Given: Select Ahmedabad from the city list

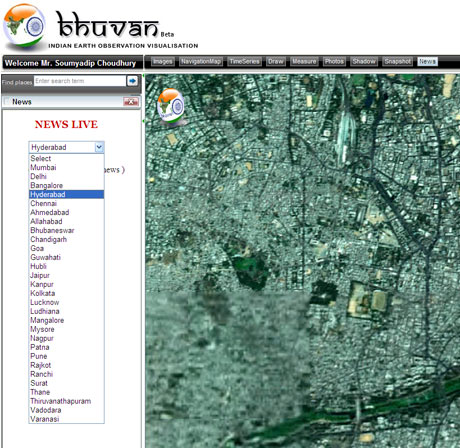Looking at the screenshot, I should coord(67,212).
